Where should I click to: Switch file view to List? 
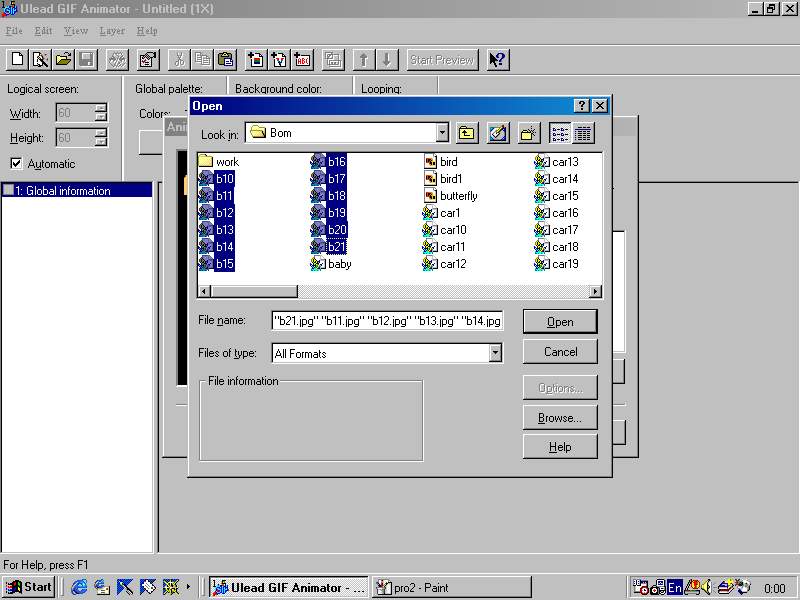(x=561, y=133)
